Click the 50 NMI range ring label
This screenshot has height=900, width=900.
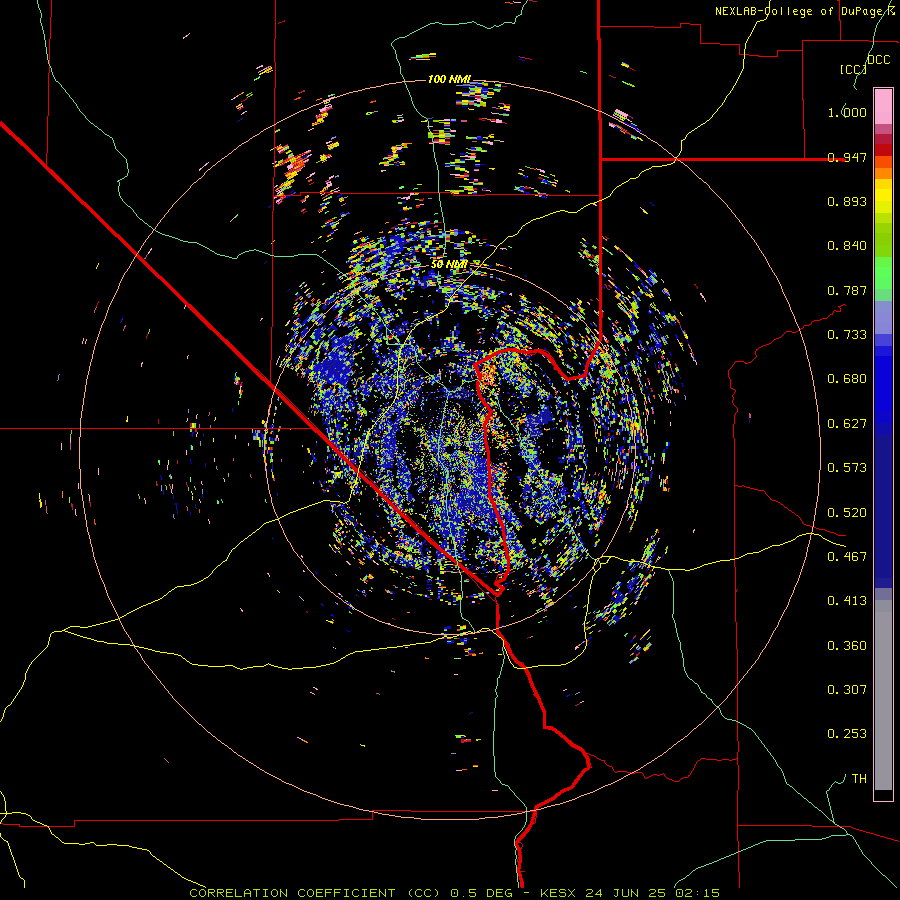click(449, 265)
